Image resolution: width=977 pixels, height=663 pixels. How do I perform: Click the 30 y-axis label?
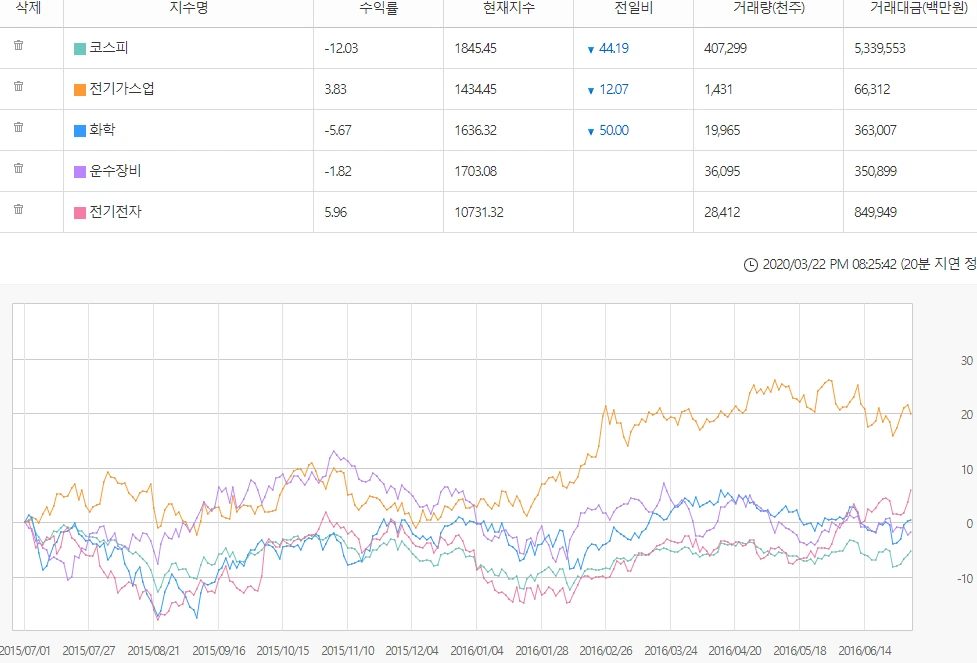pyautogui.click(x=966, y=361)
